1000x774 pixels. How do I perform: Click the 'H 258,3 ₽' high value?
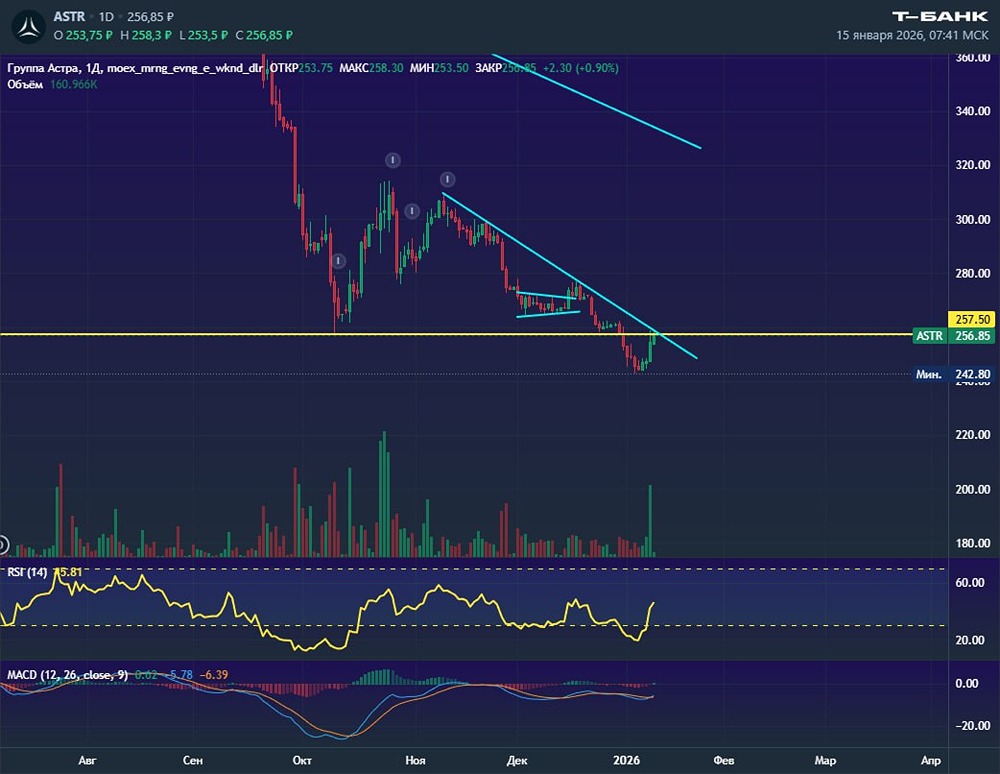click(x=146, y=35)
